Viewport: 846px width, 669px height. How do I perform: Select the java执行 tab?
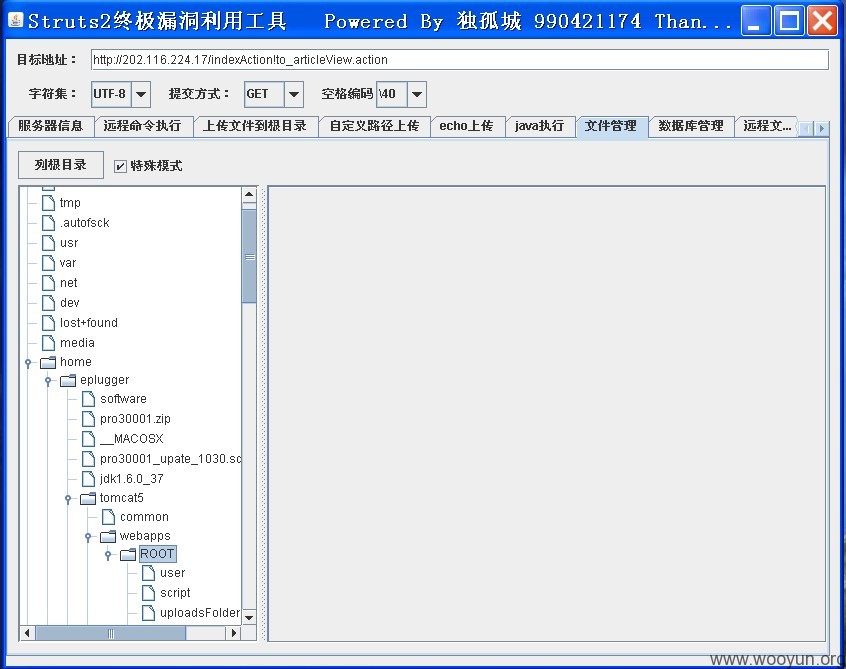tap(540, 126)
